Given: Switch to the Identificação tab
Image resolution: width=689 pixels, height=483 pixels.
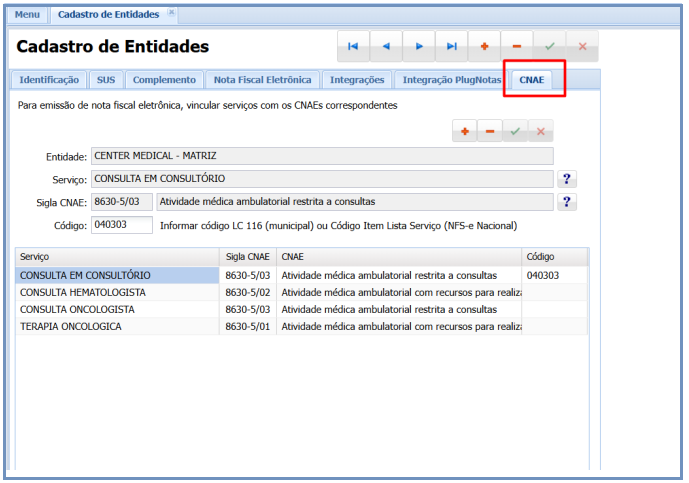Looking at the screenshot, I should point(49,79).
